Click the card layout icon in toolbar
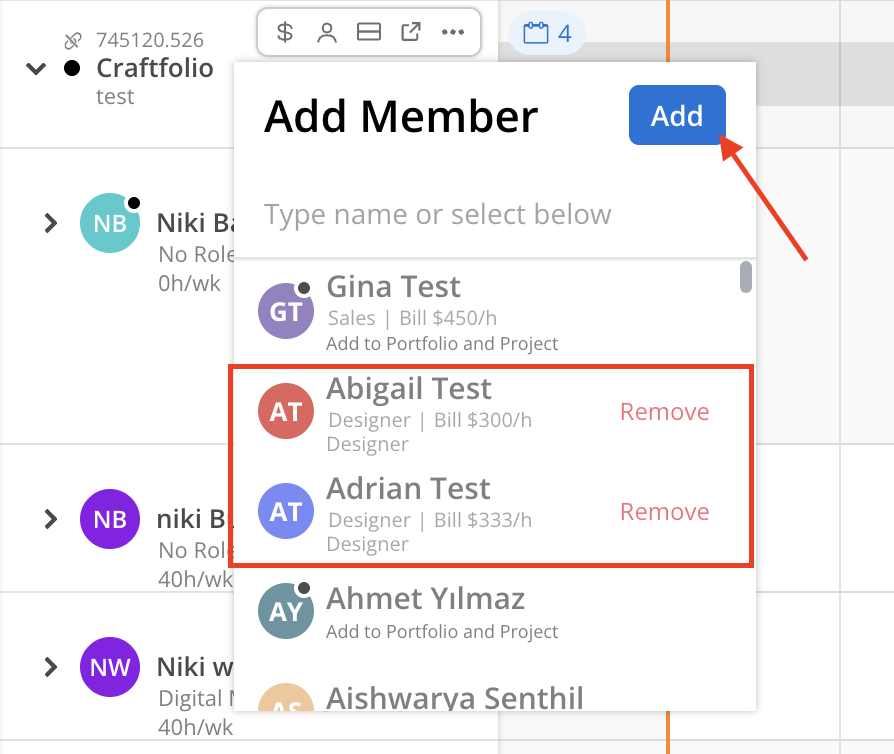 pos(369,33)
